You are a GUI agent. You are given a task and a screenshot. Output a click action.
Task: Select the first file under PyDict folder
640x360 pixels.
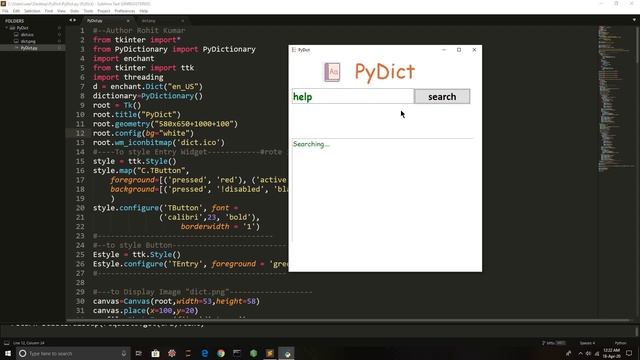pos(27,35)
